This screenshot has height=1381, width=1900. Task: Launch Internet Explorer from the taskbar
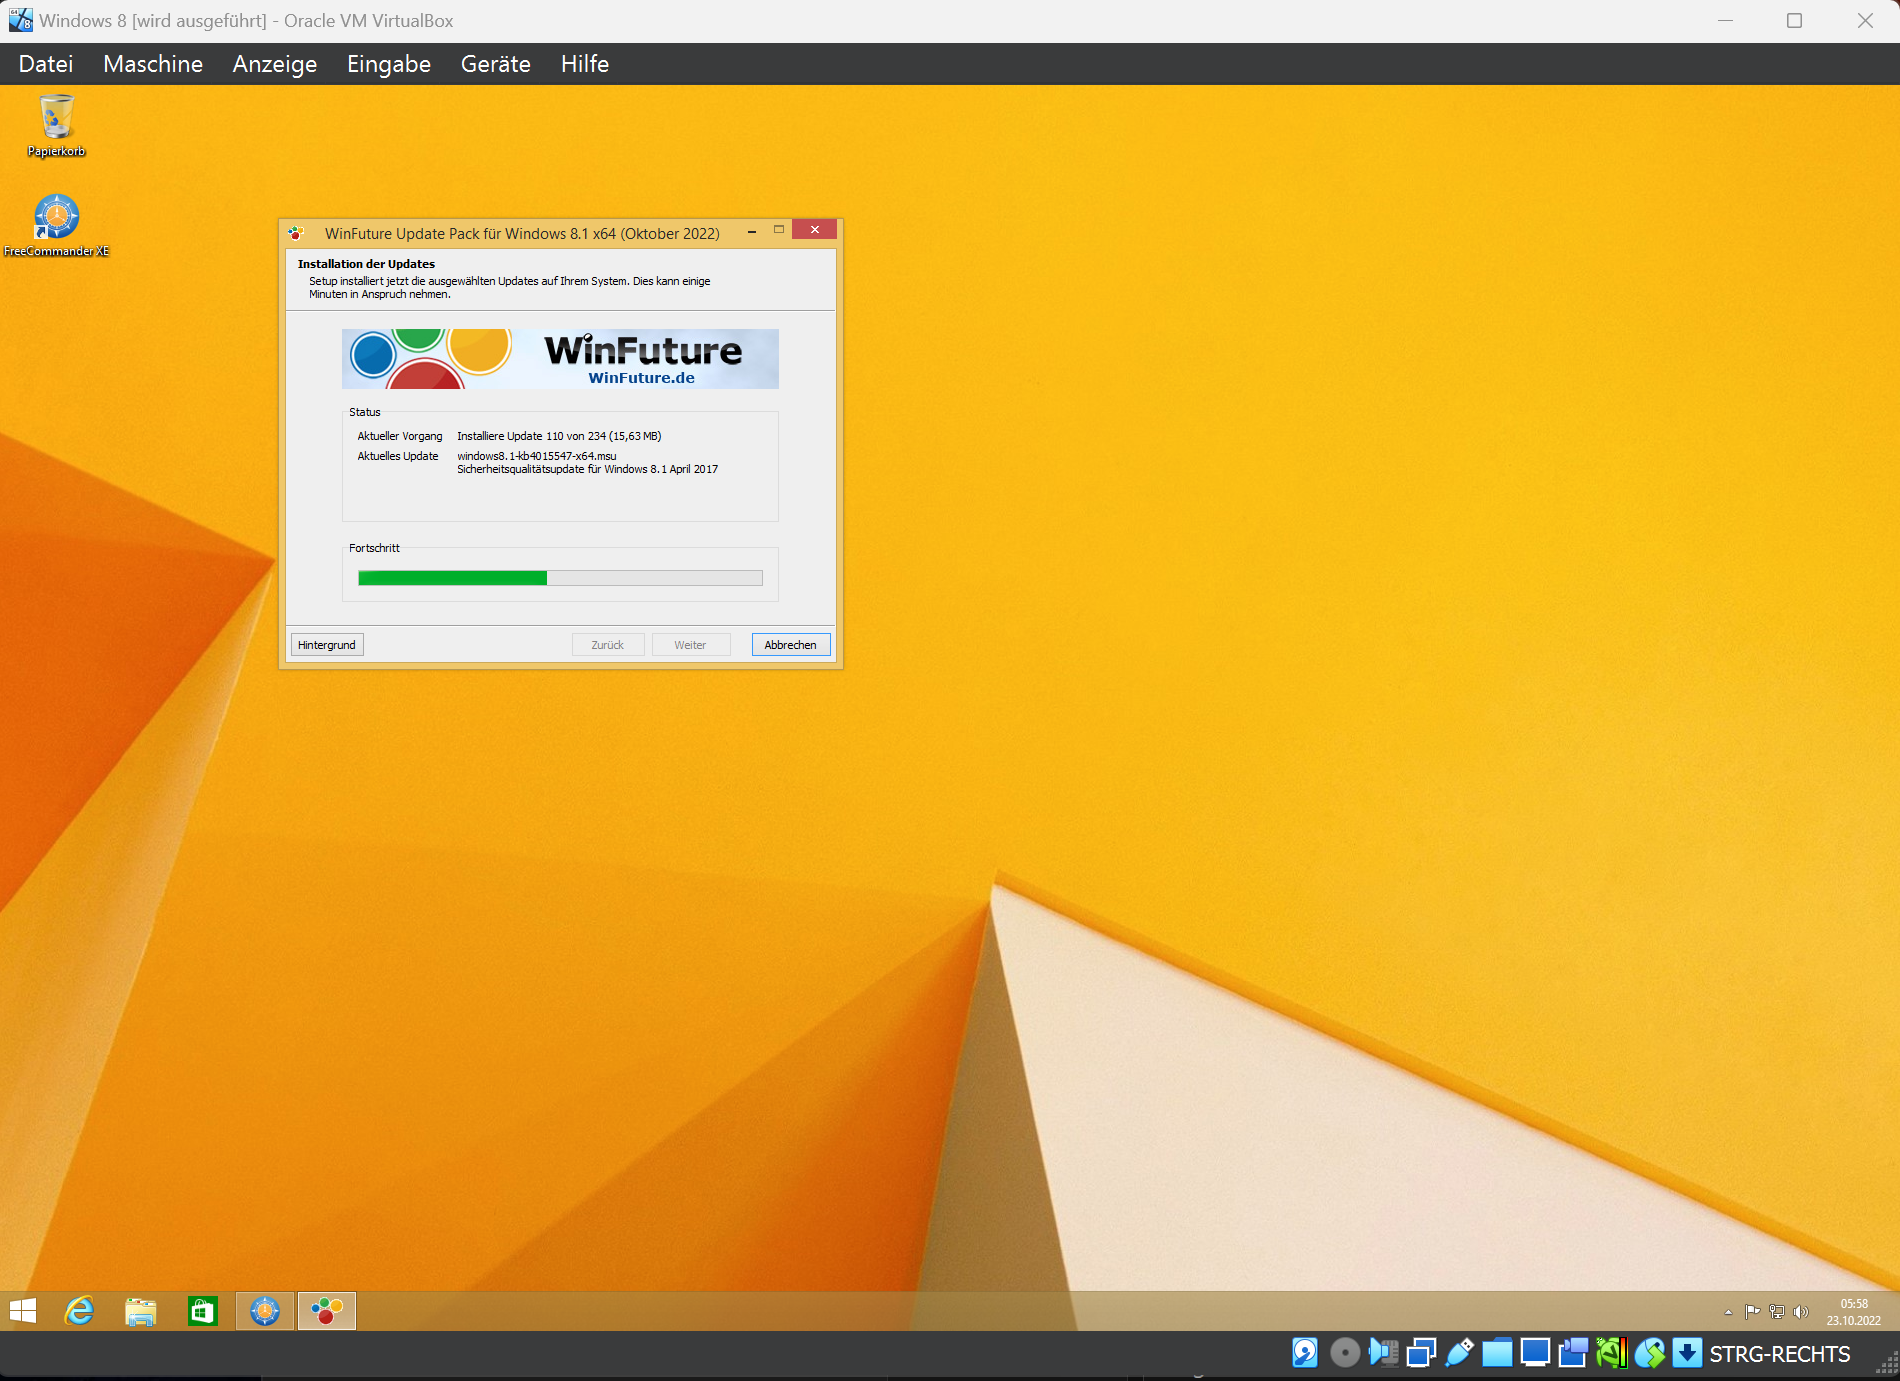[x=79, y=1311]
